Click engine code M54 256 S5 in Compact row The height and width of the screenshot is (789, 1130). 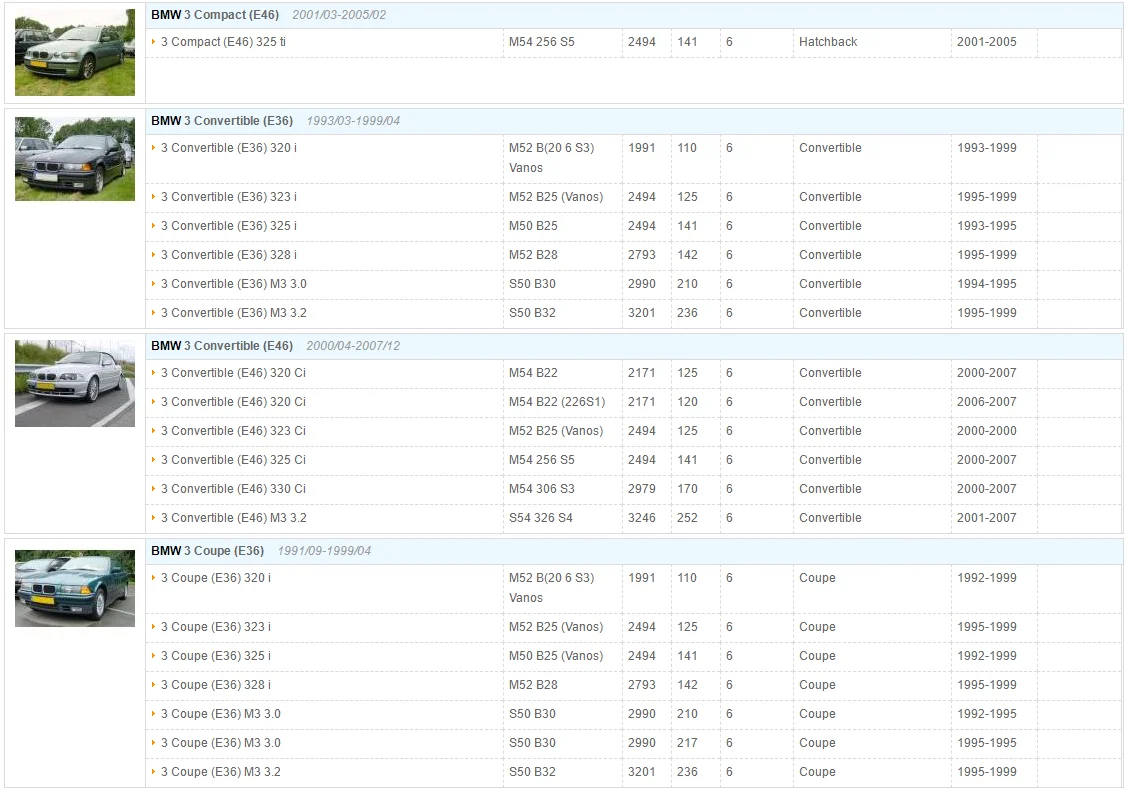pyautogui.click(x=542, y=42)
